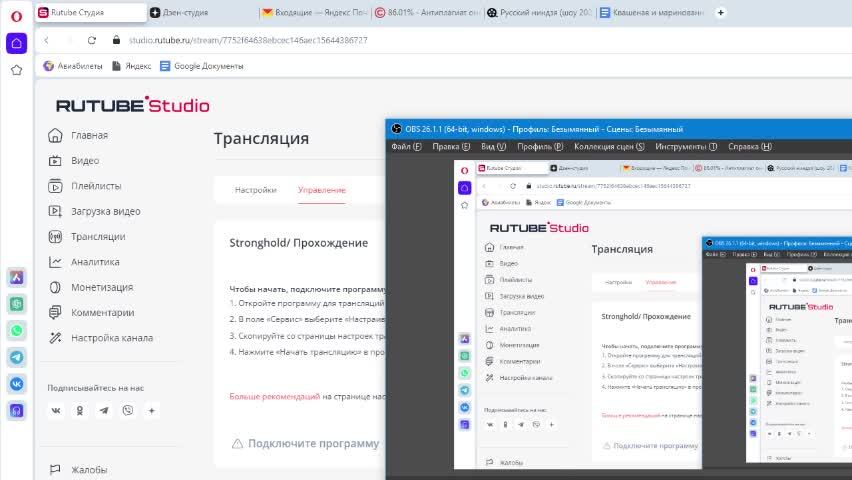Switch to Русский ниндзя browser tab
Viewport: 852px width, 480px height.
click(x=539, y=13)
